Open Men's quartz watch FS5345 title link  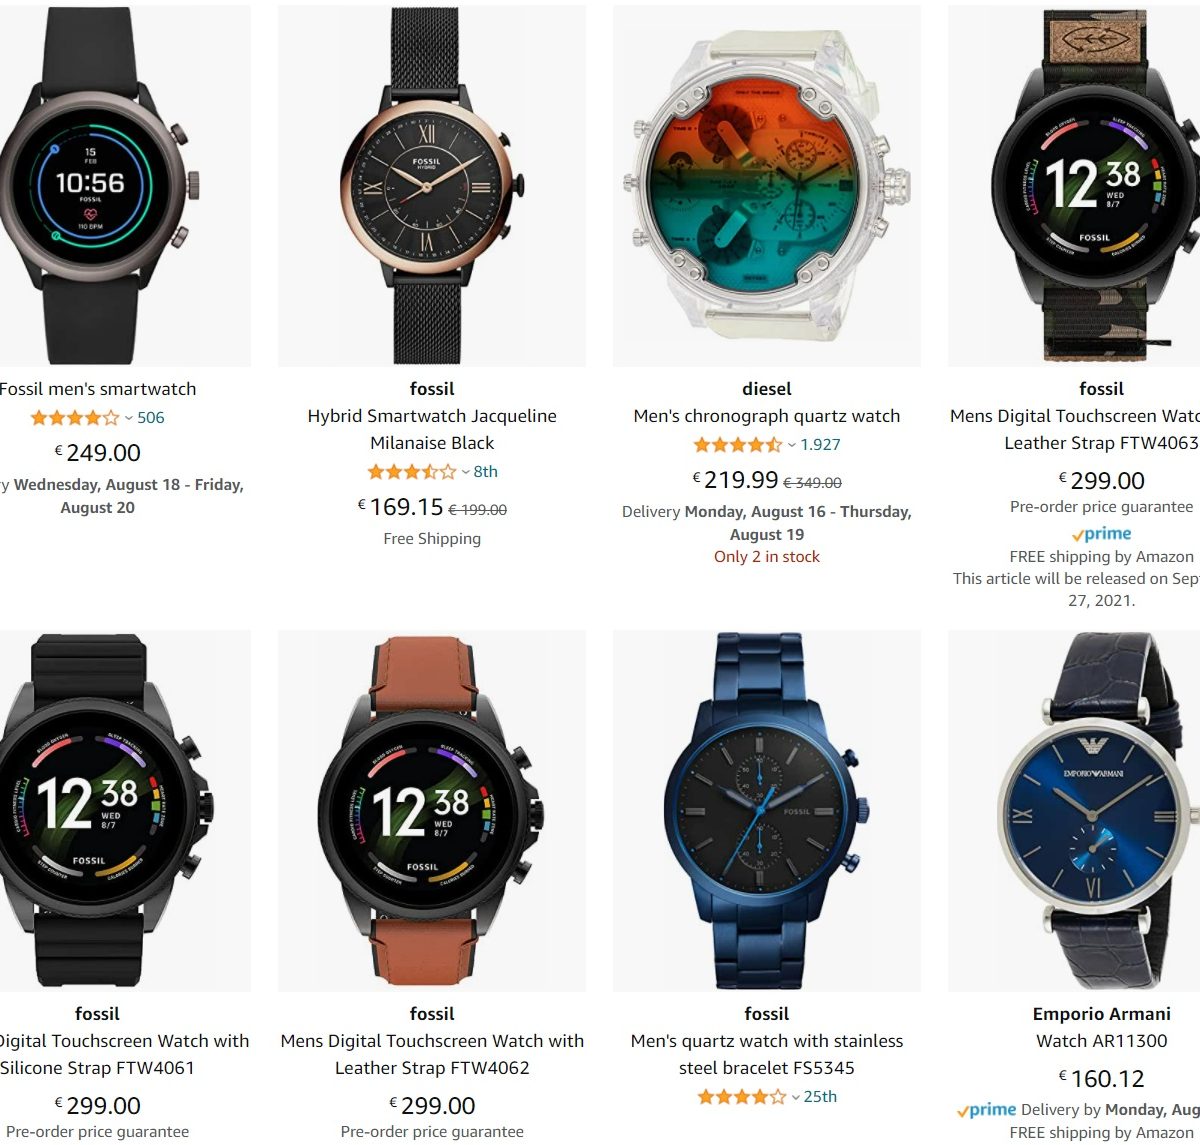[767, 1054]
